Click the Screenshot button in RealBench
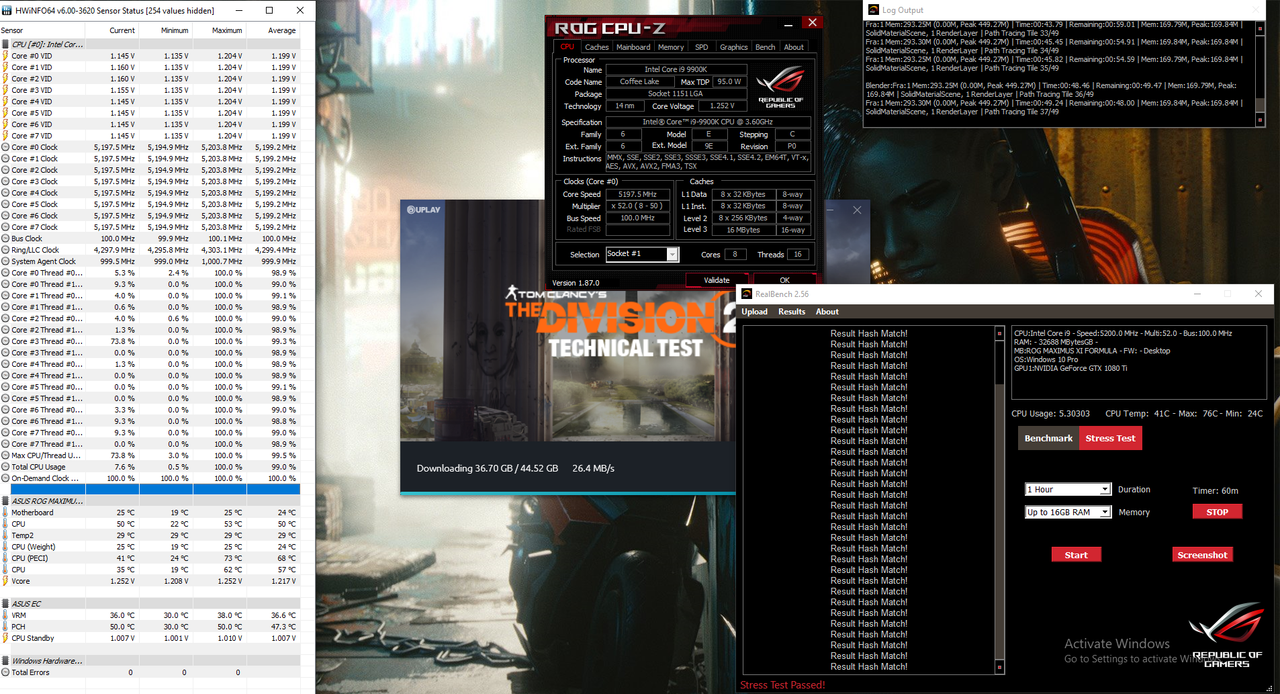The height and width of the screenshot is (694, 1280). 1202,555
